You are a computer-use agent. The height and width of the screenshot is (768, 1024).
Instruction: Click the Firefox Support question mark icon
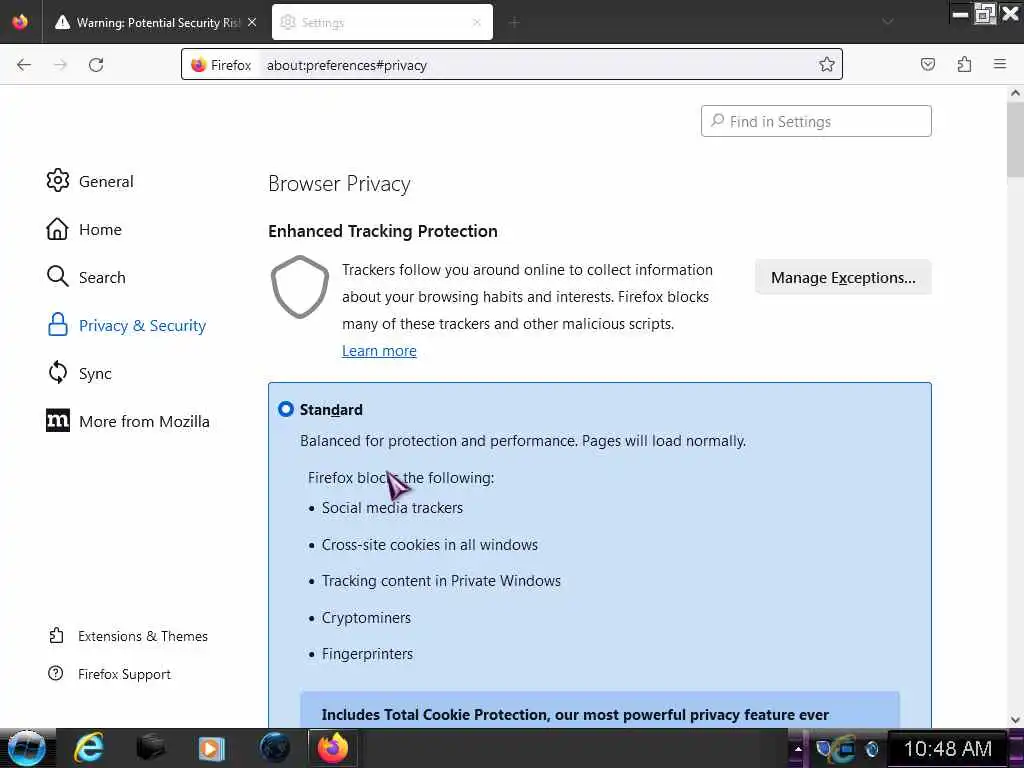tap(56, 673)
